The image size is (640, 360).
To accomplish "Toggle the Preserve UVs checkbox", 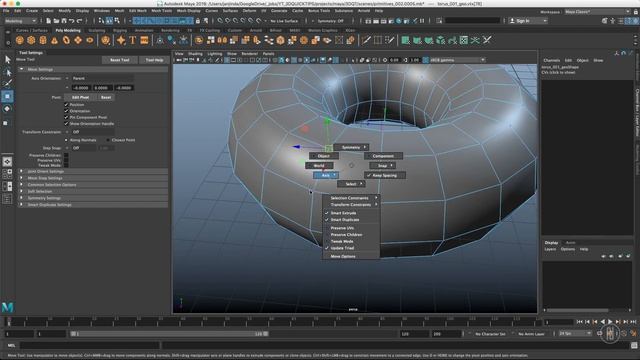I will click(x=66, y=160).
